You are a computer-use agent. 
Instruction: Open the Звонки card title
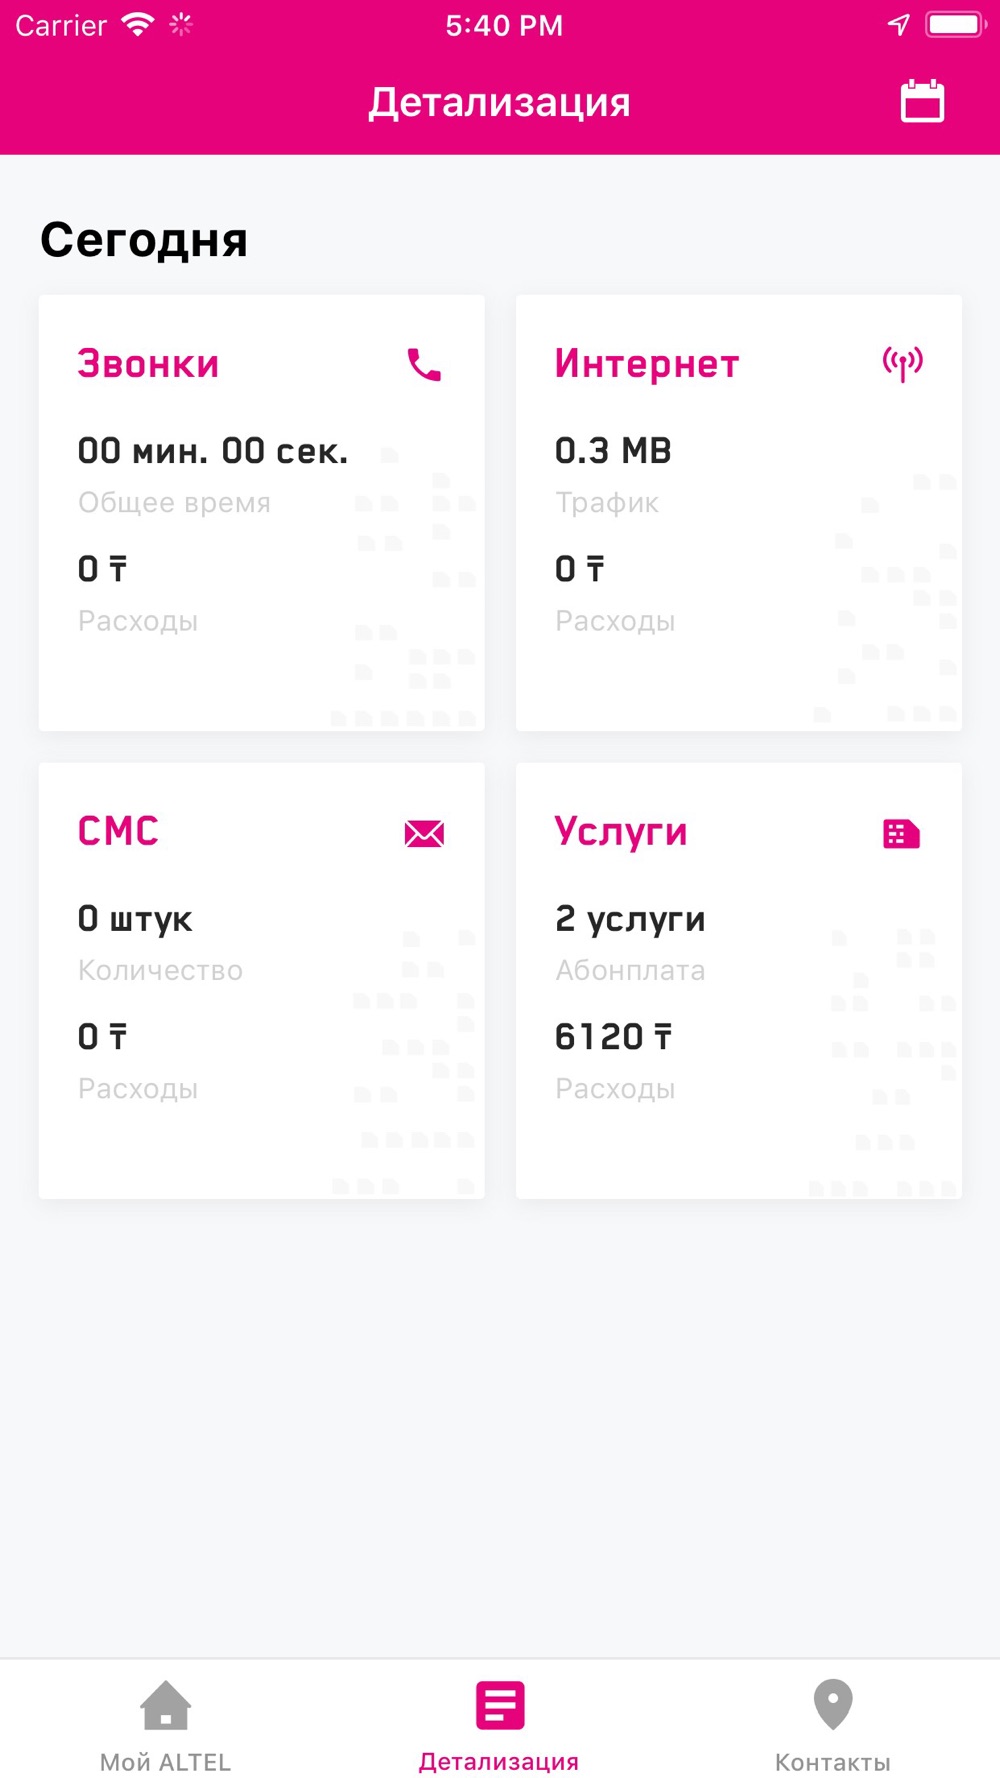pyautogui.click(x=148, y=364)
